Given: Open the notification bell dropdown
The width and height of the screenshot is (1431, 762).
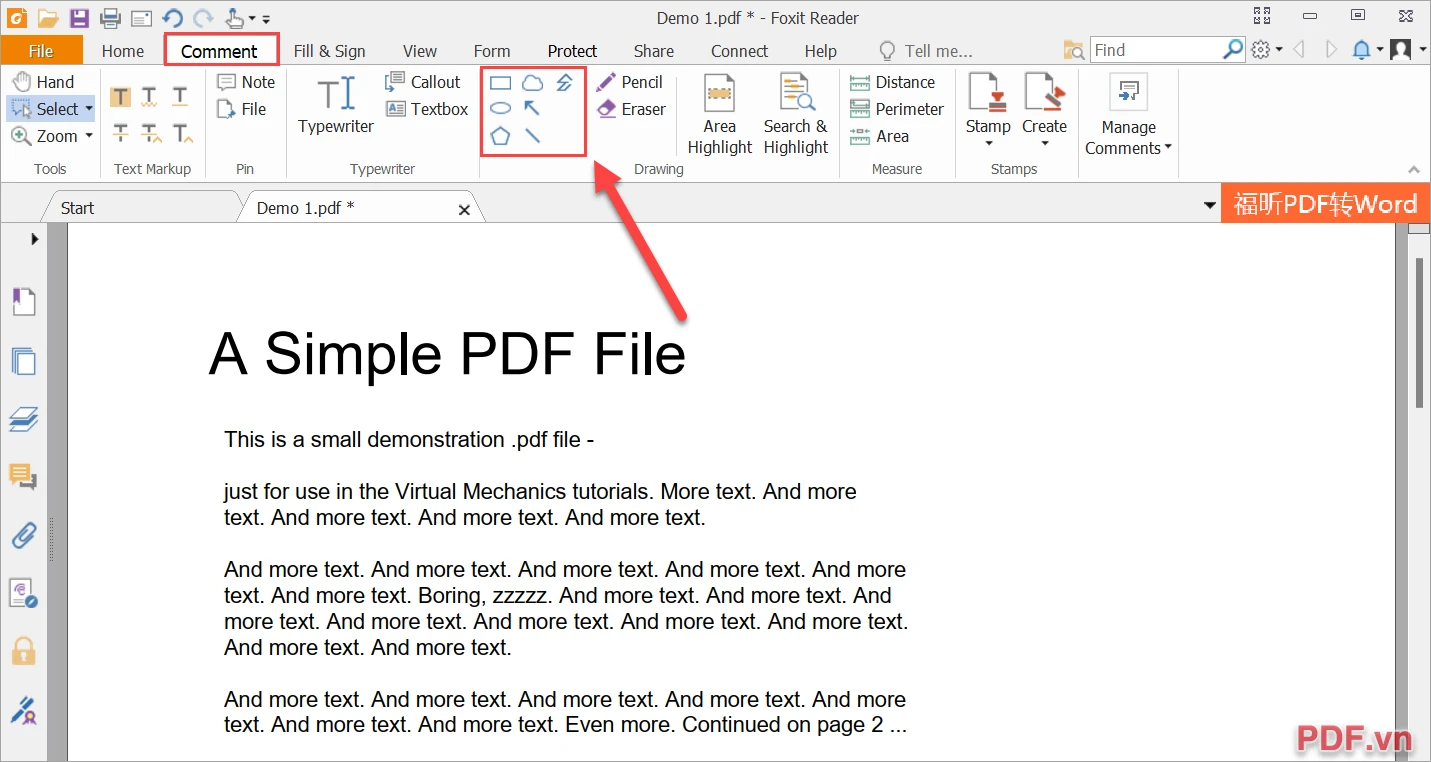Looking at the screenshot, I should [x=1380, y=50].
